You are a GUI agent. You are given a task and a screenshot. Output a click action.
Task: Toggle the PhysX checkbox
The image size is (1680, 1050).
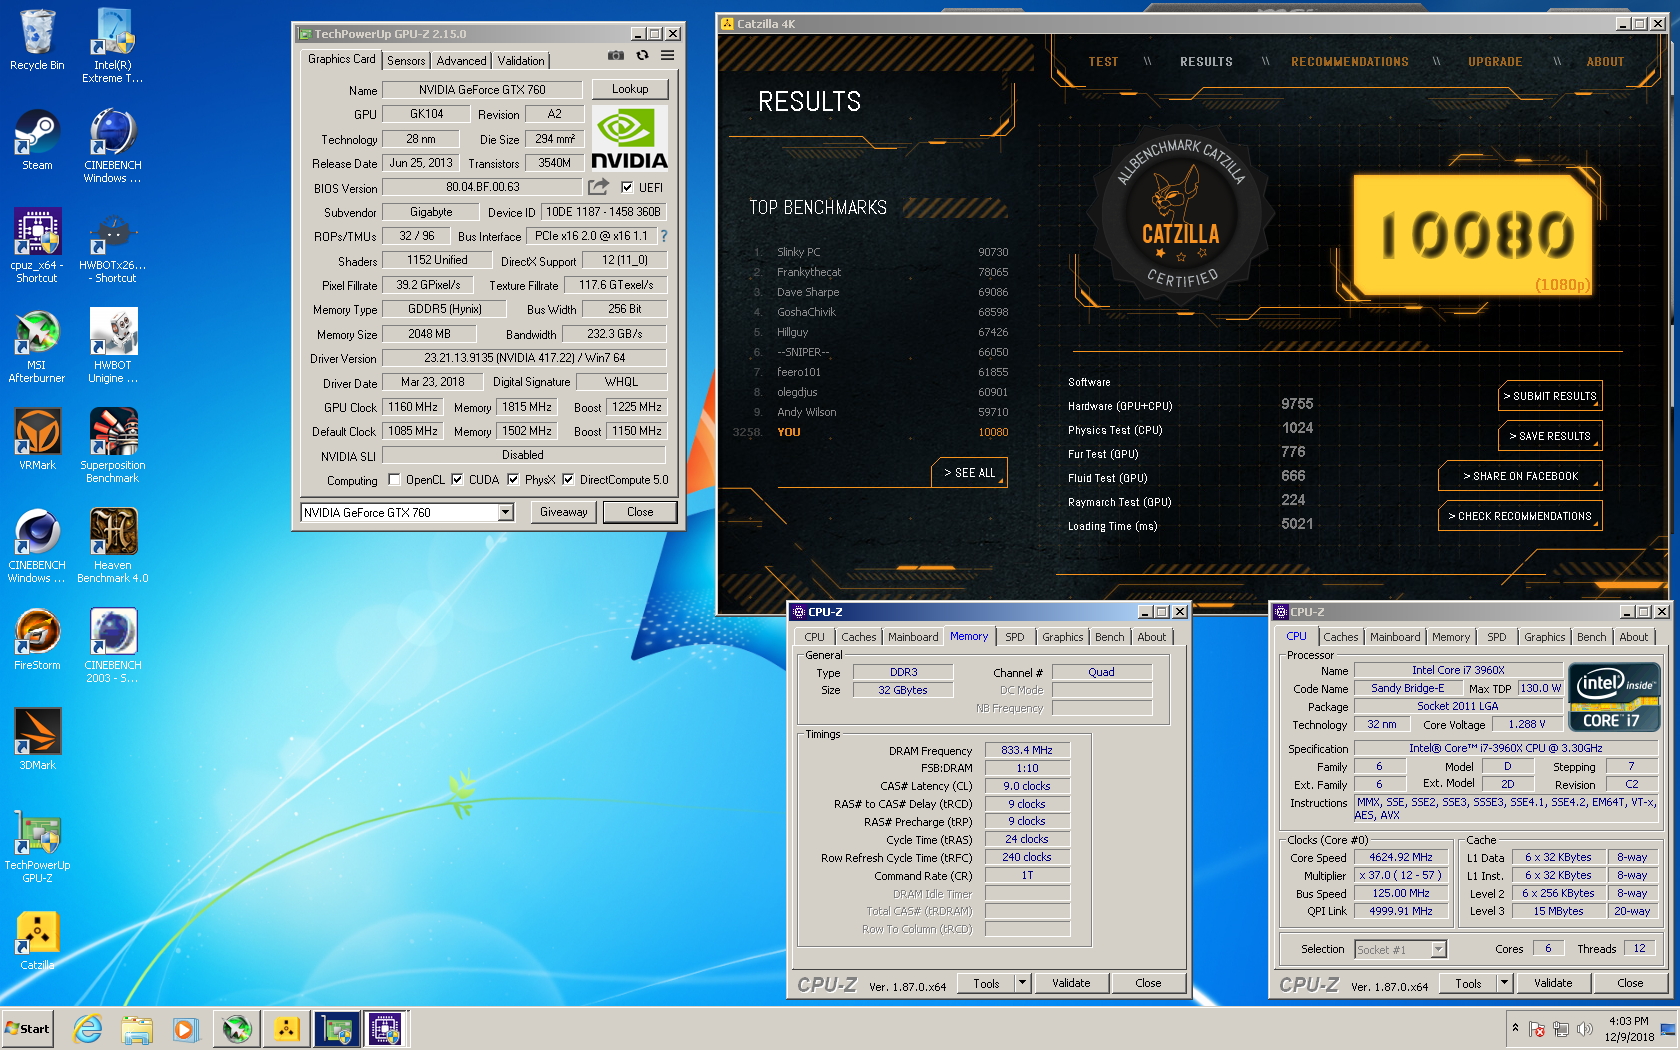[x=513, y=480]
